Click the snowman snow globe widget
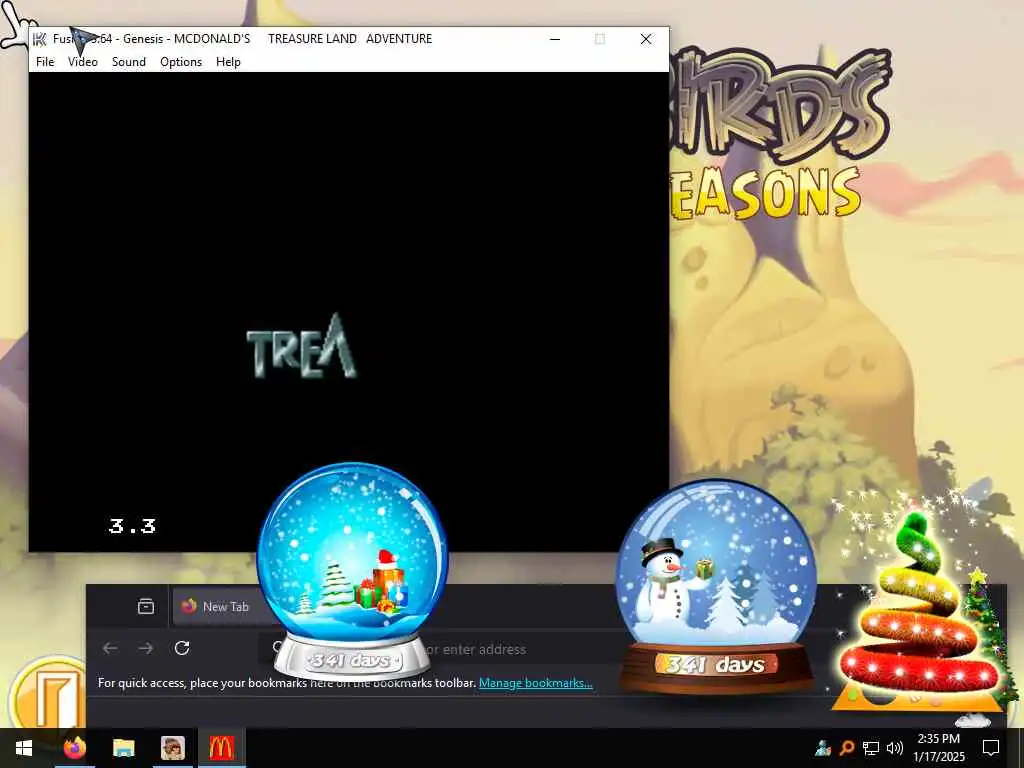This screenshot has width=1024, height=768. click(x=716, y=584)
